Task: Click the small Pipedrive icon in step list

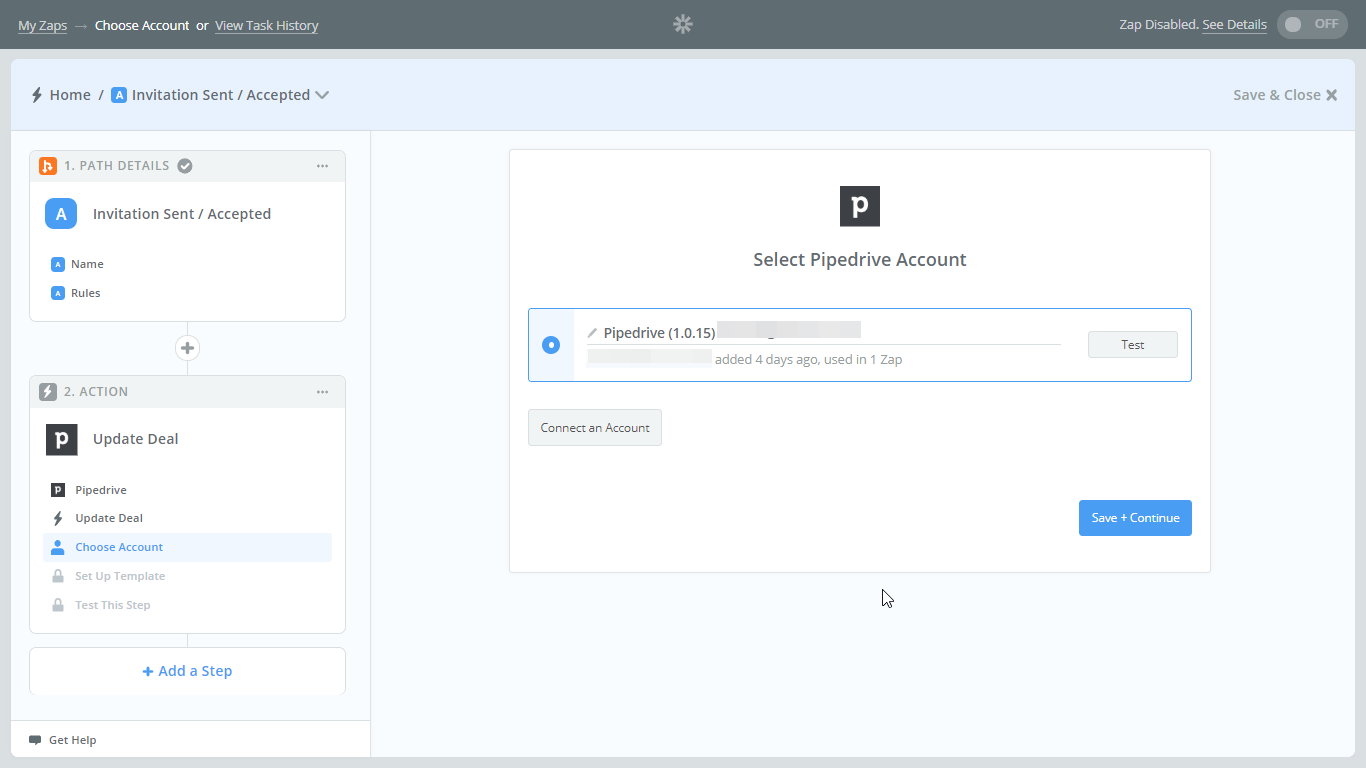Action: pos(58,490)
